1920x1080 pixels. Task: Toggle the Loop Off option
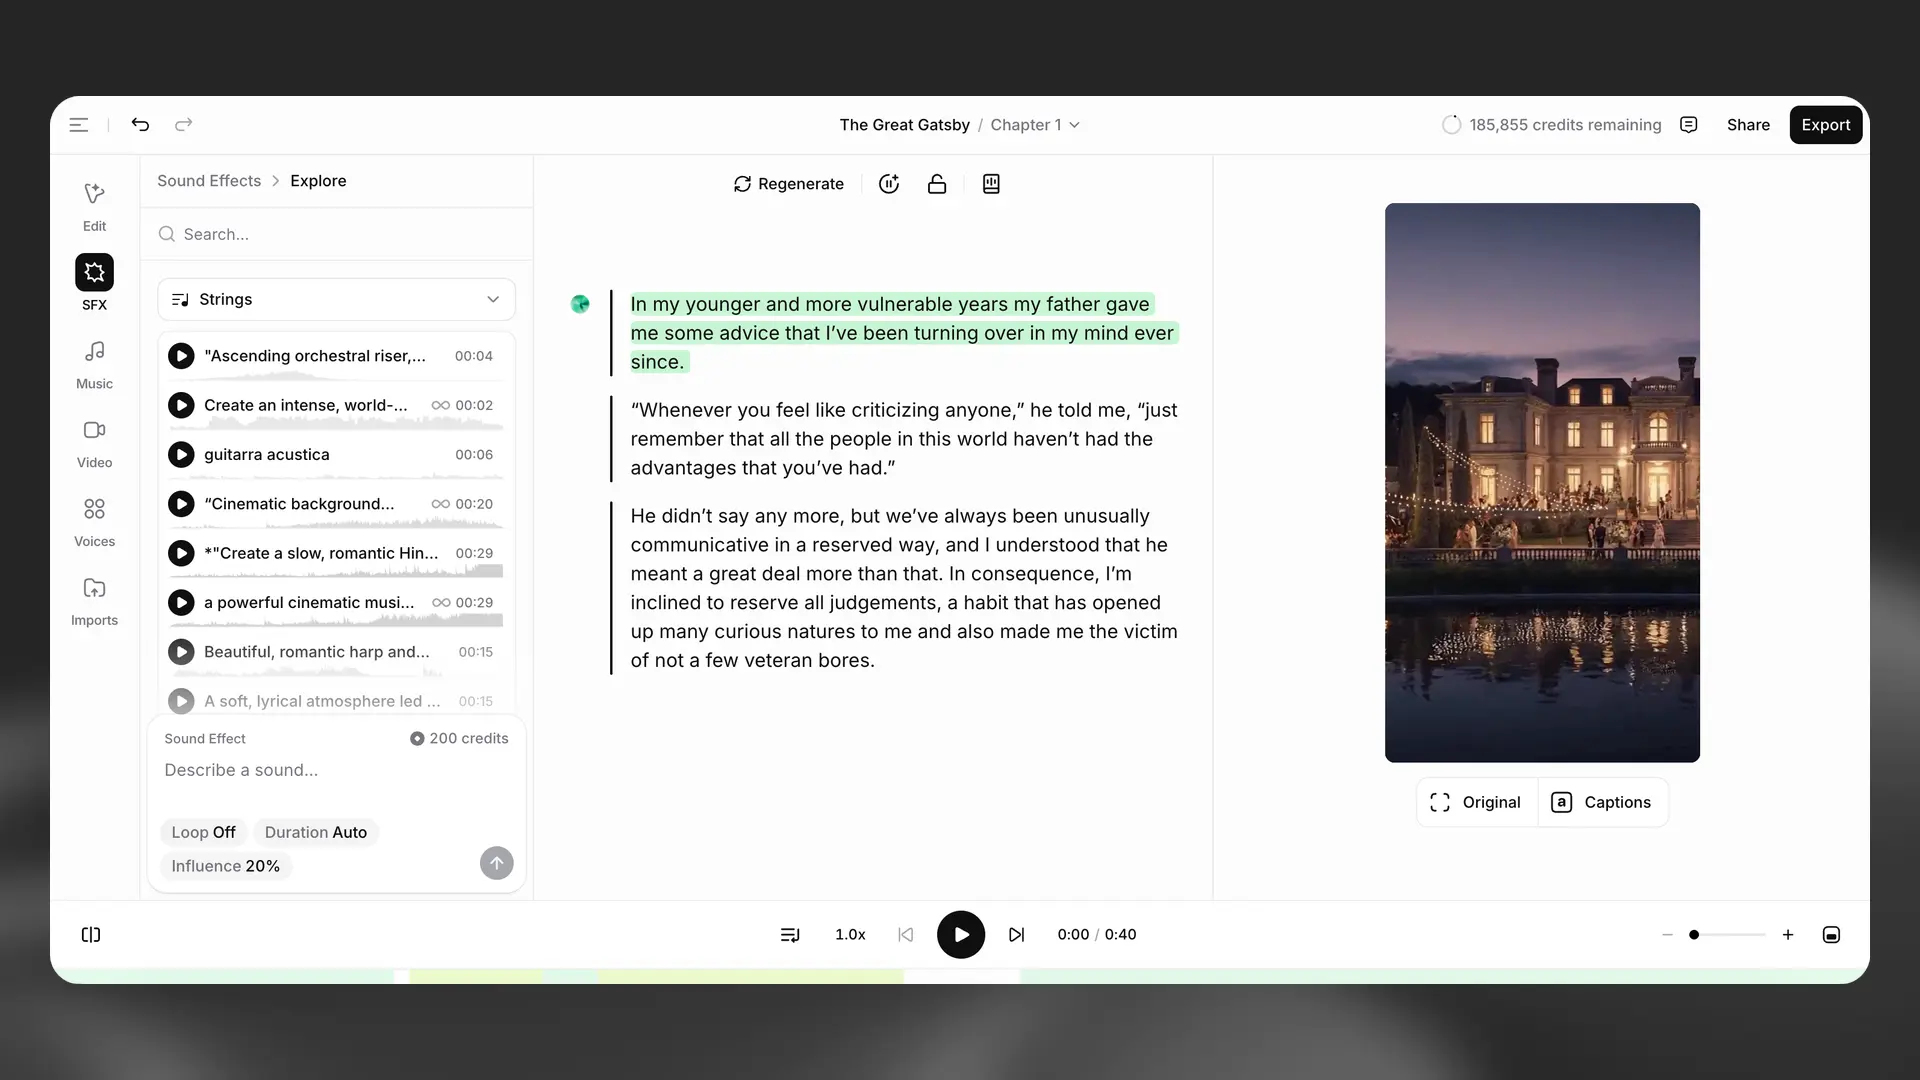(x=203, y=832)
